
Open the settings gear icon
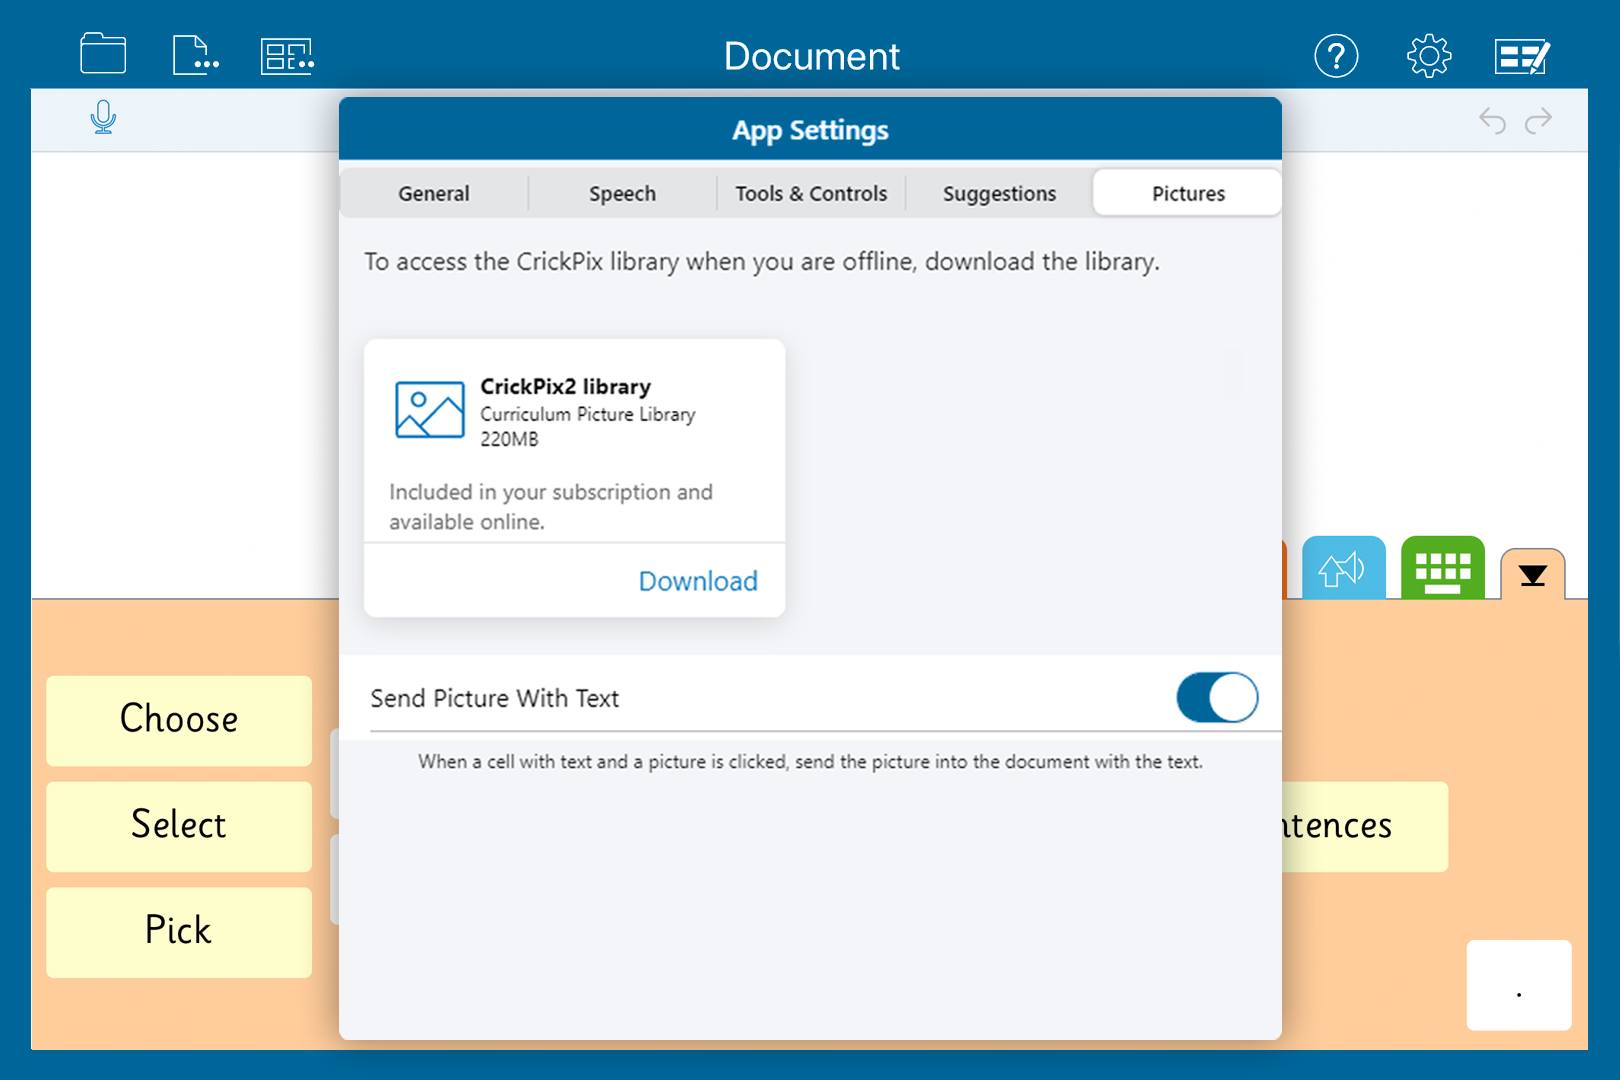pyautogui.click(x=1429, y=56)
